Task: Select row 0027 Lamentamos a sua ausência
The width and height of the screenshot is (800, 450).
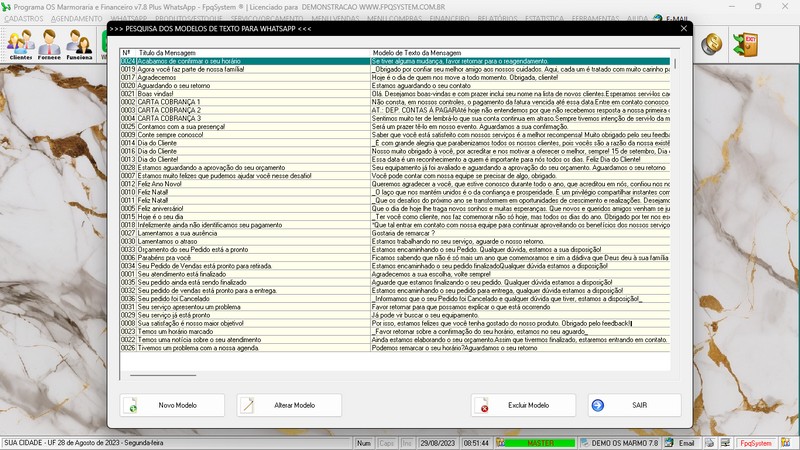Action: pyautogui.click(x=395, y=233)
